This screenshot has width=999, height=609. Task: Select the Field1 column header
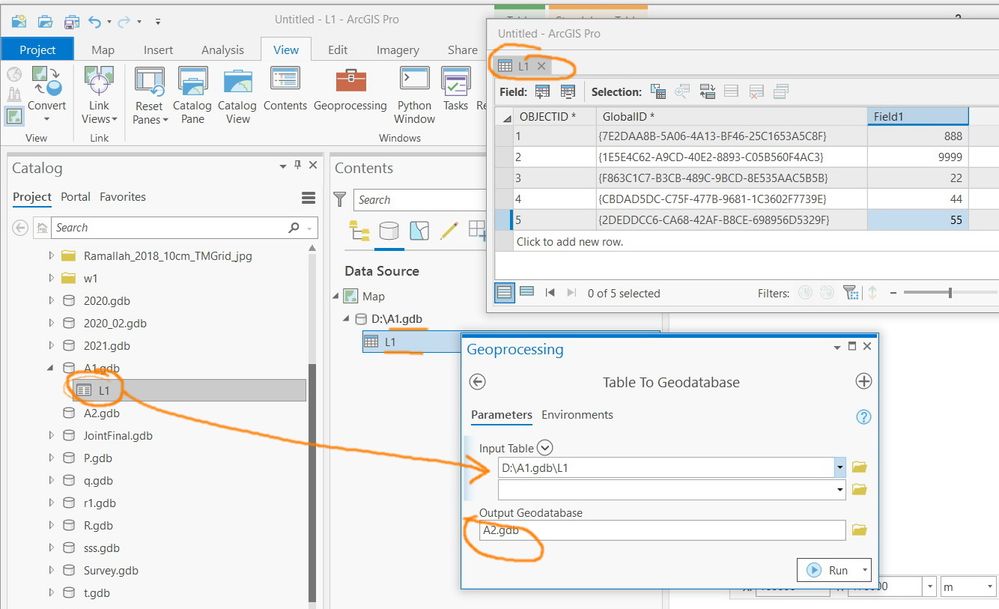coord(917,117)
